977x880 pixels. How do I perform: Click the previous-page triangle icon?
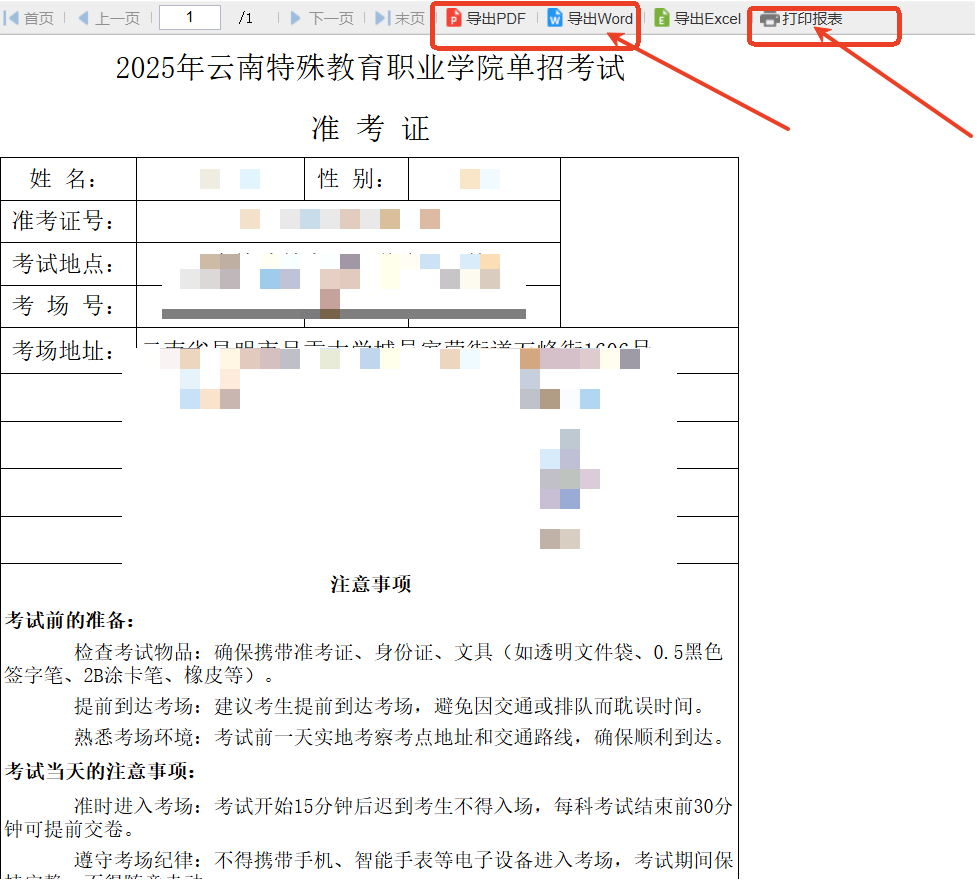[x=83, y=18]
